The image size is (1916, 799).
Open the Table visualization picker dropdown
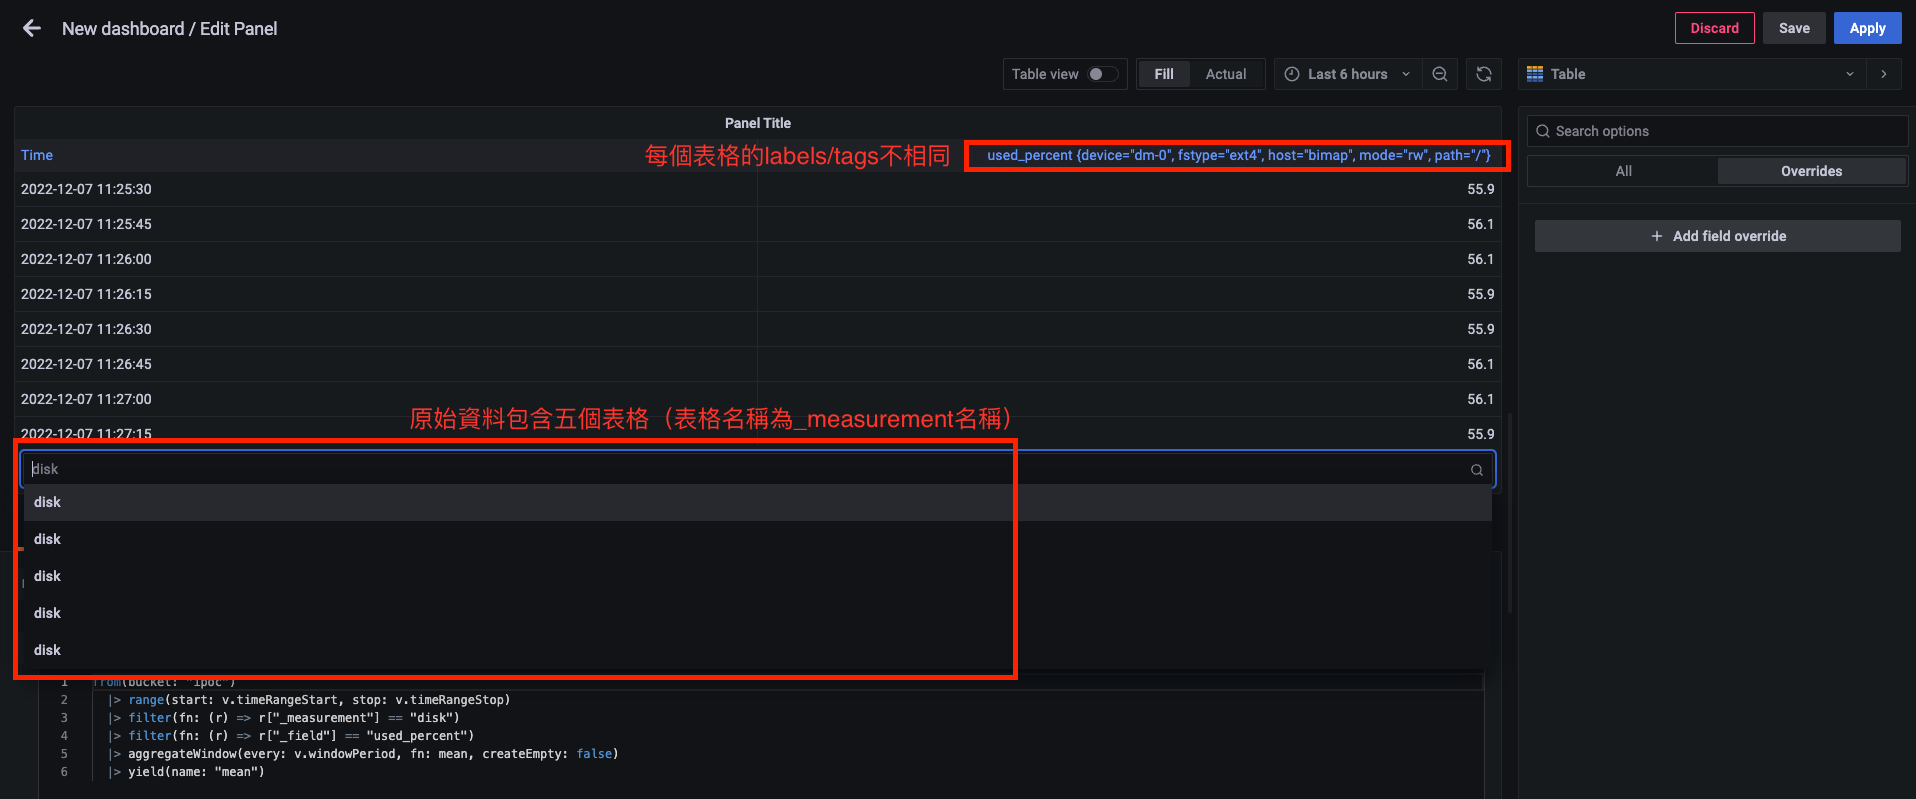(x=1692, y=74)
